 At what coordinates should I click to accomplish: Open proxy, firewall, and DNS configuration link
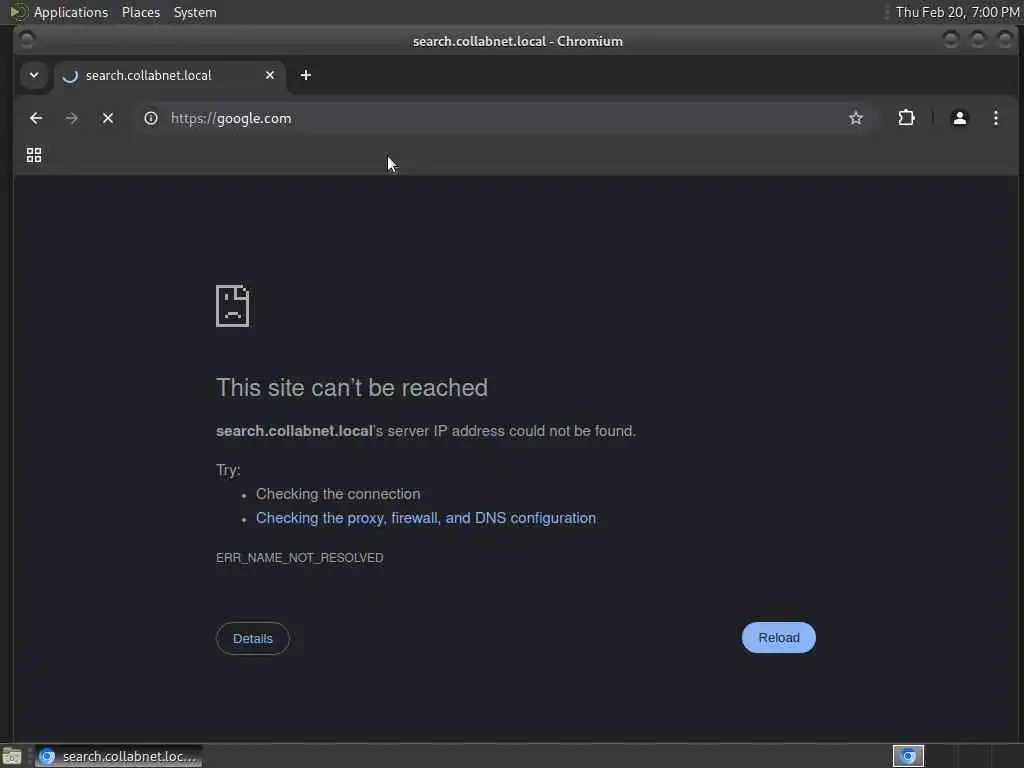pos(426,518)
